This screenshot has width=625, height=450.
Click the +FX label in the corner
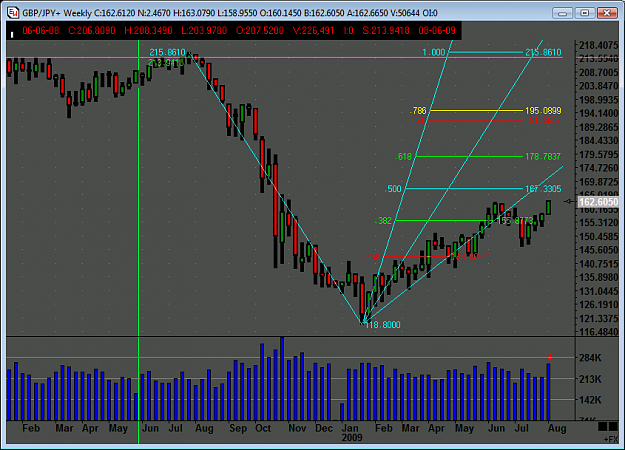pyautogui.click(x=611, y=439)
